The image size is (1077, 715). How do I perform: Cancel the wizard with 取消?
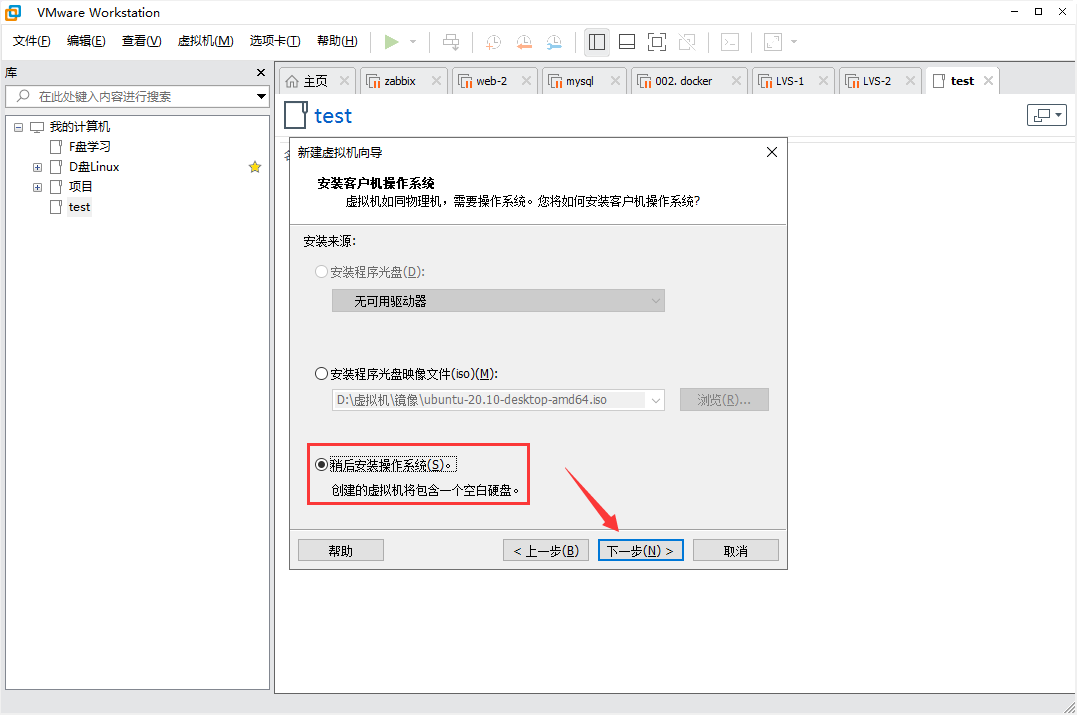(x=736, y=551)
